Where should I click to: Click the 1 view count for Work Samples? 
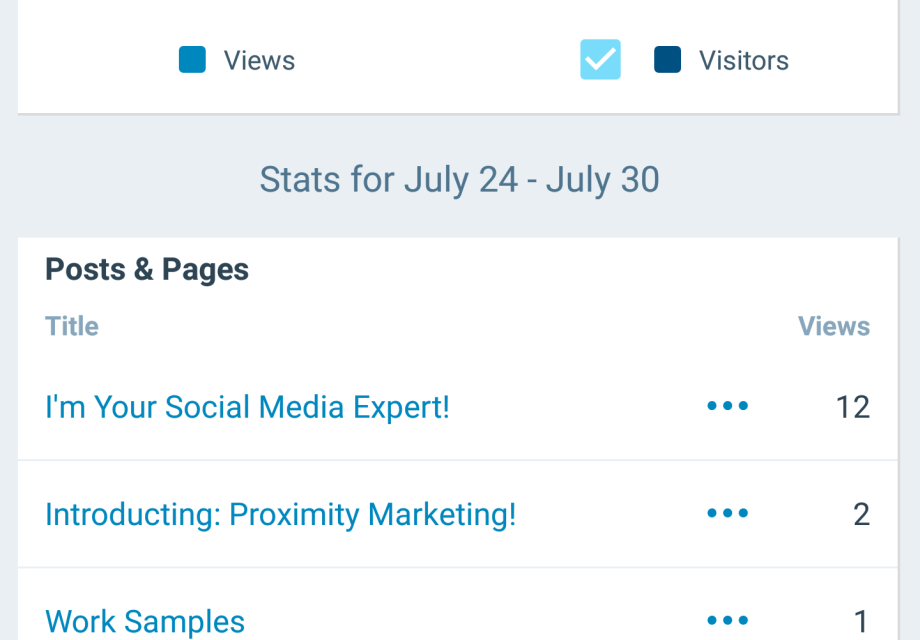pyautogui.click(x=861, y=621)
